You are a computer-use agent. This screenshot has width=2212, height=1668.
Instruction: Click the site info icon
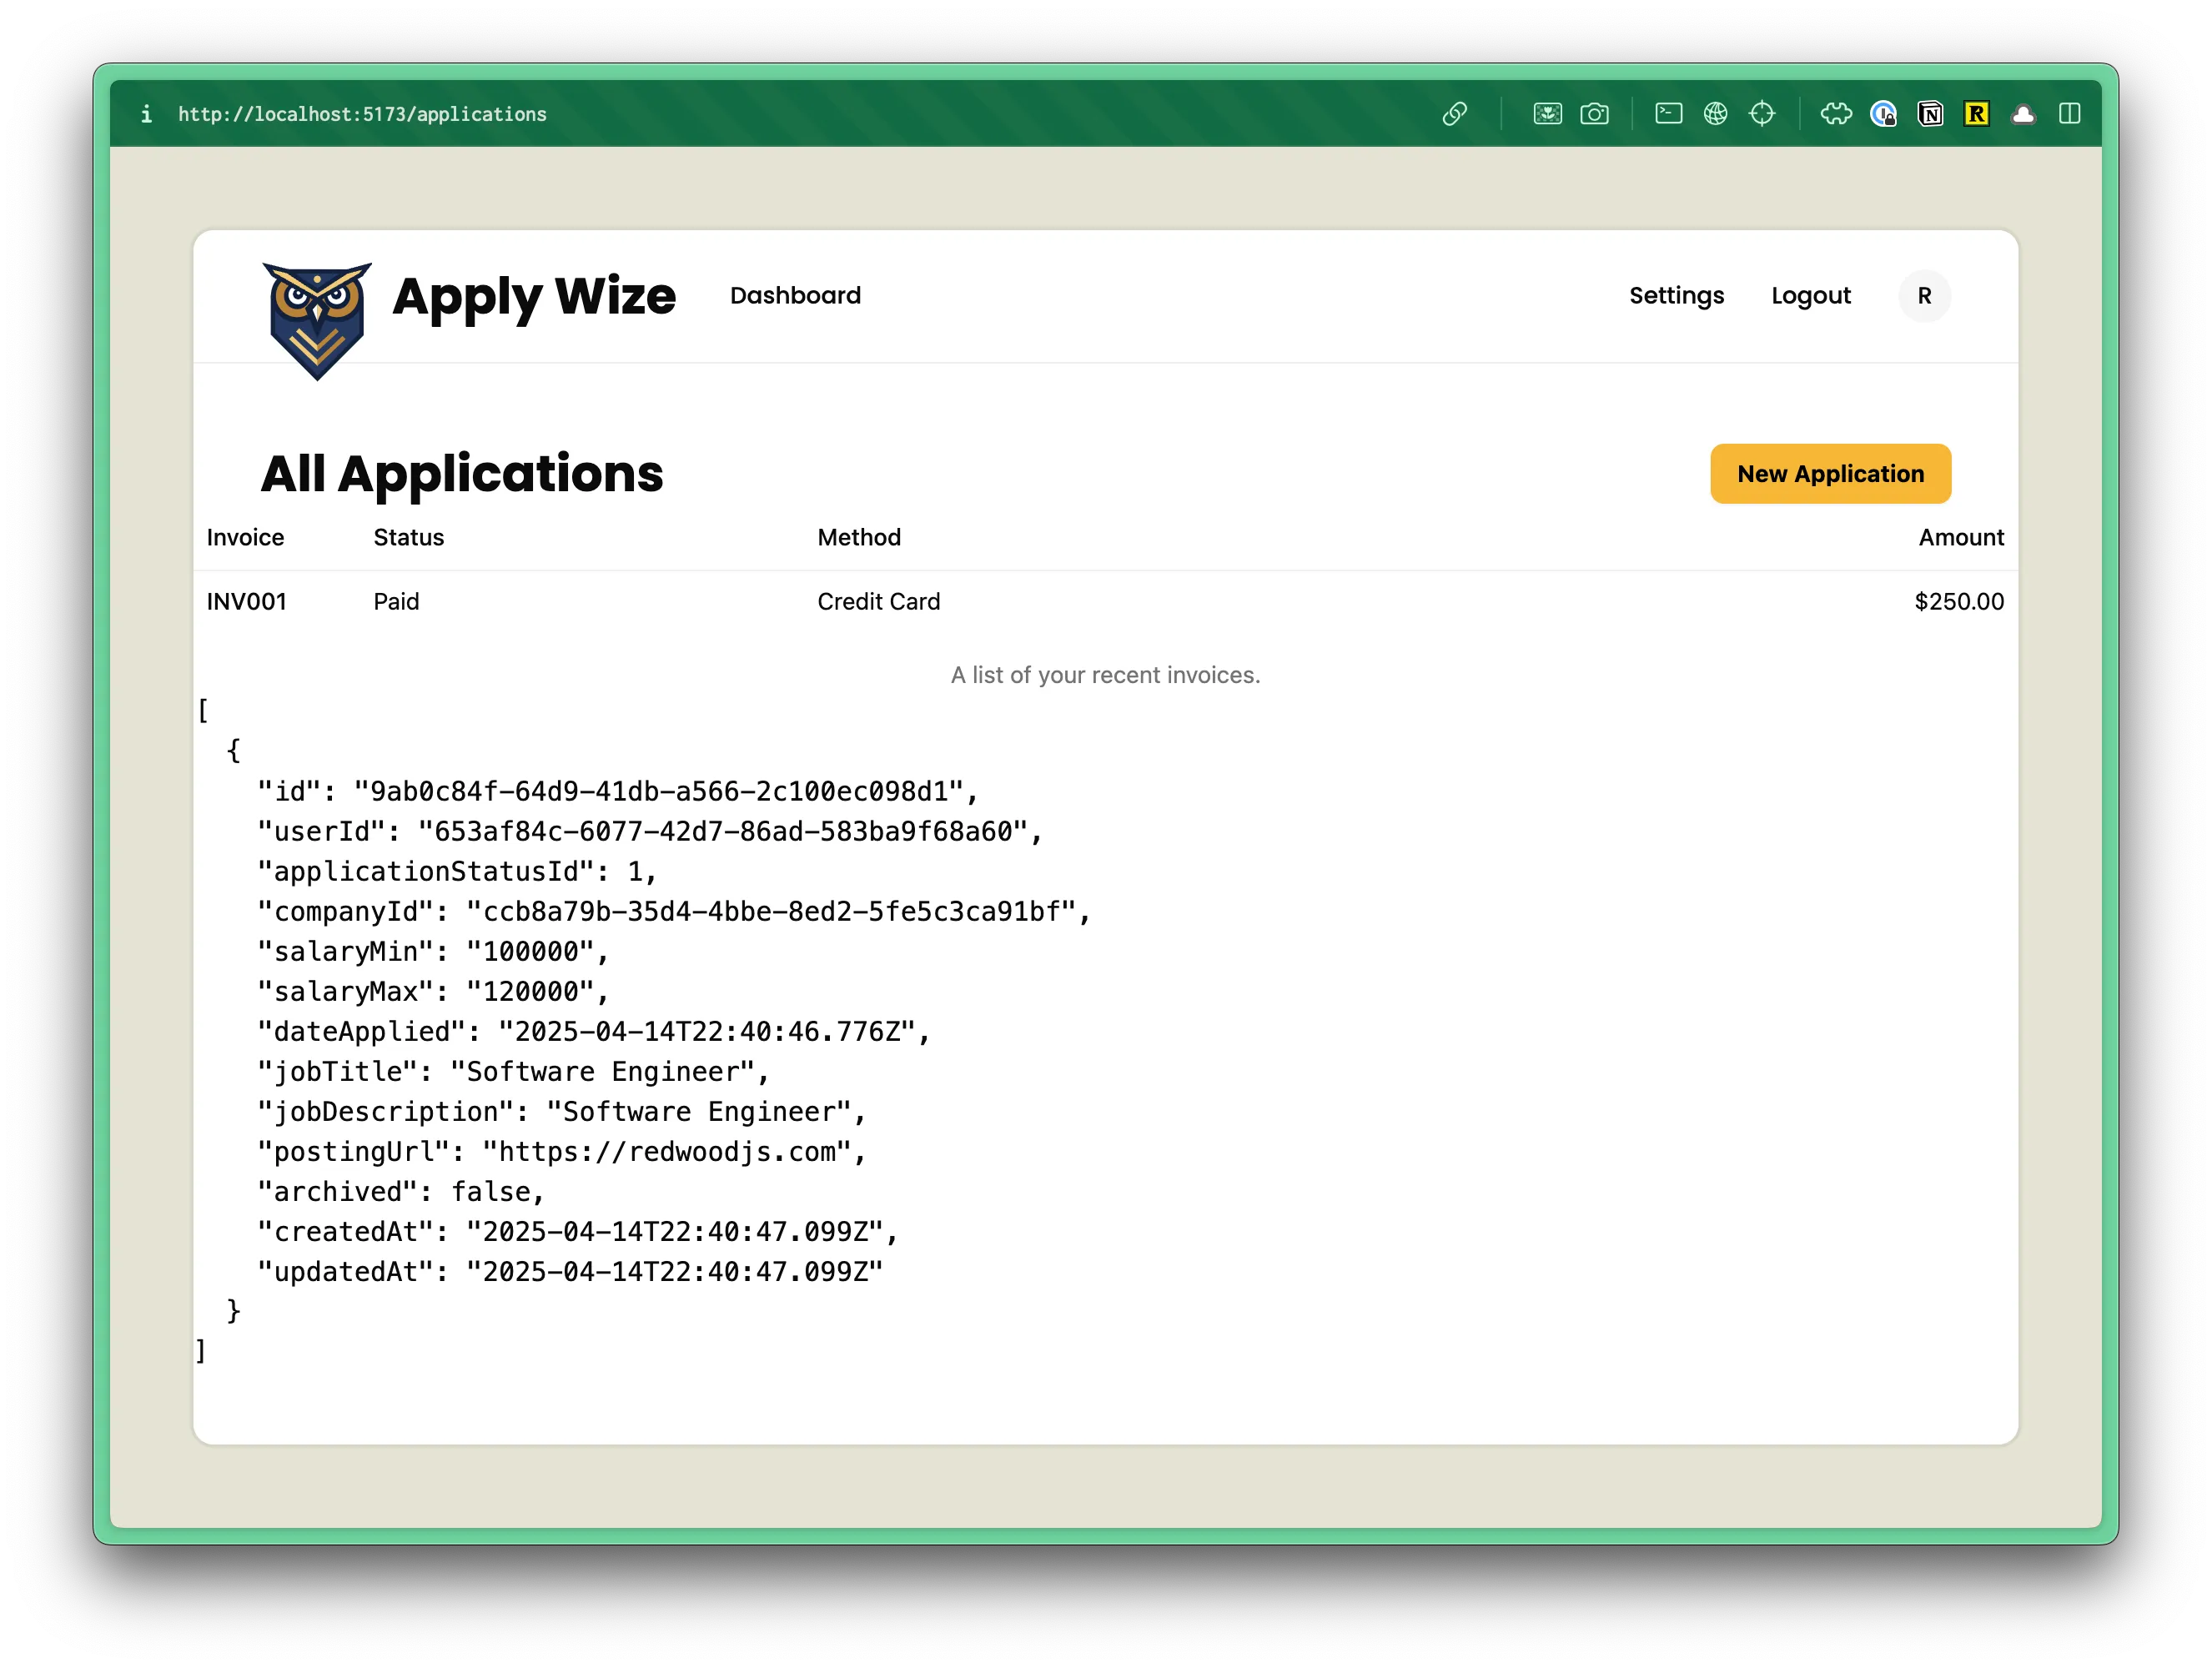[147, 114]
